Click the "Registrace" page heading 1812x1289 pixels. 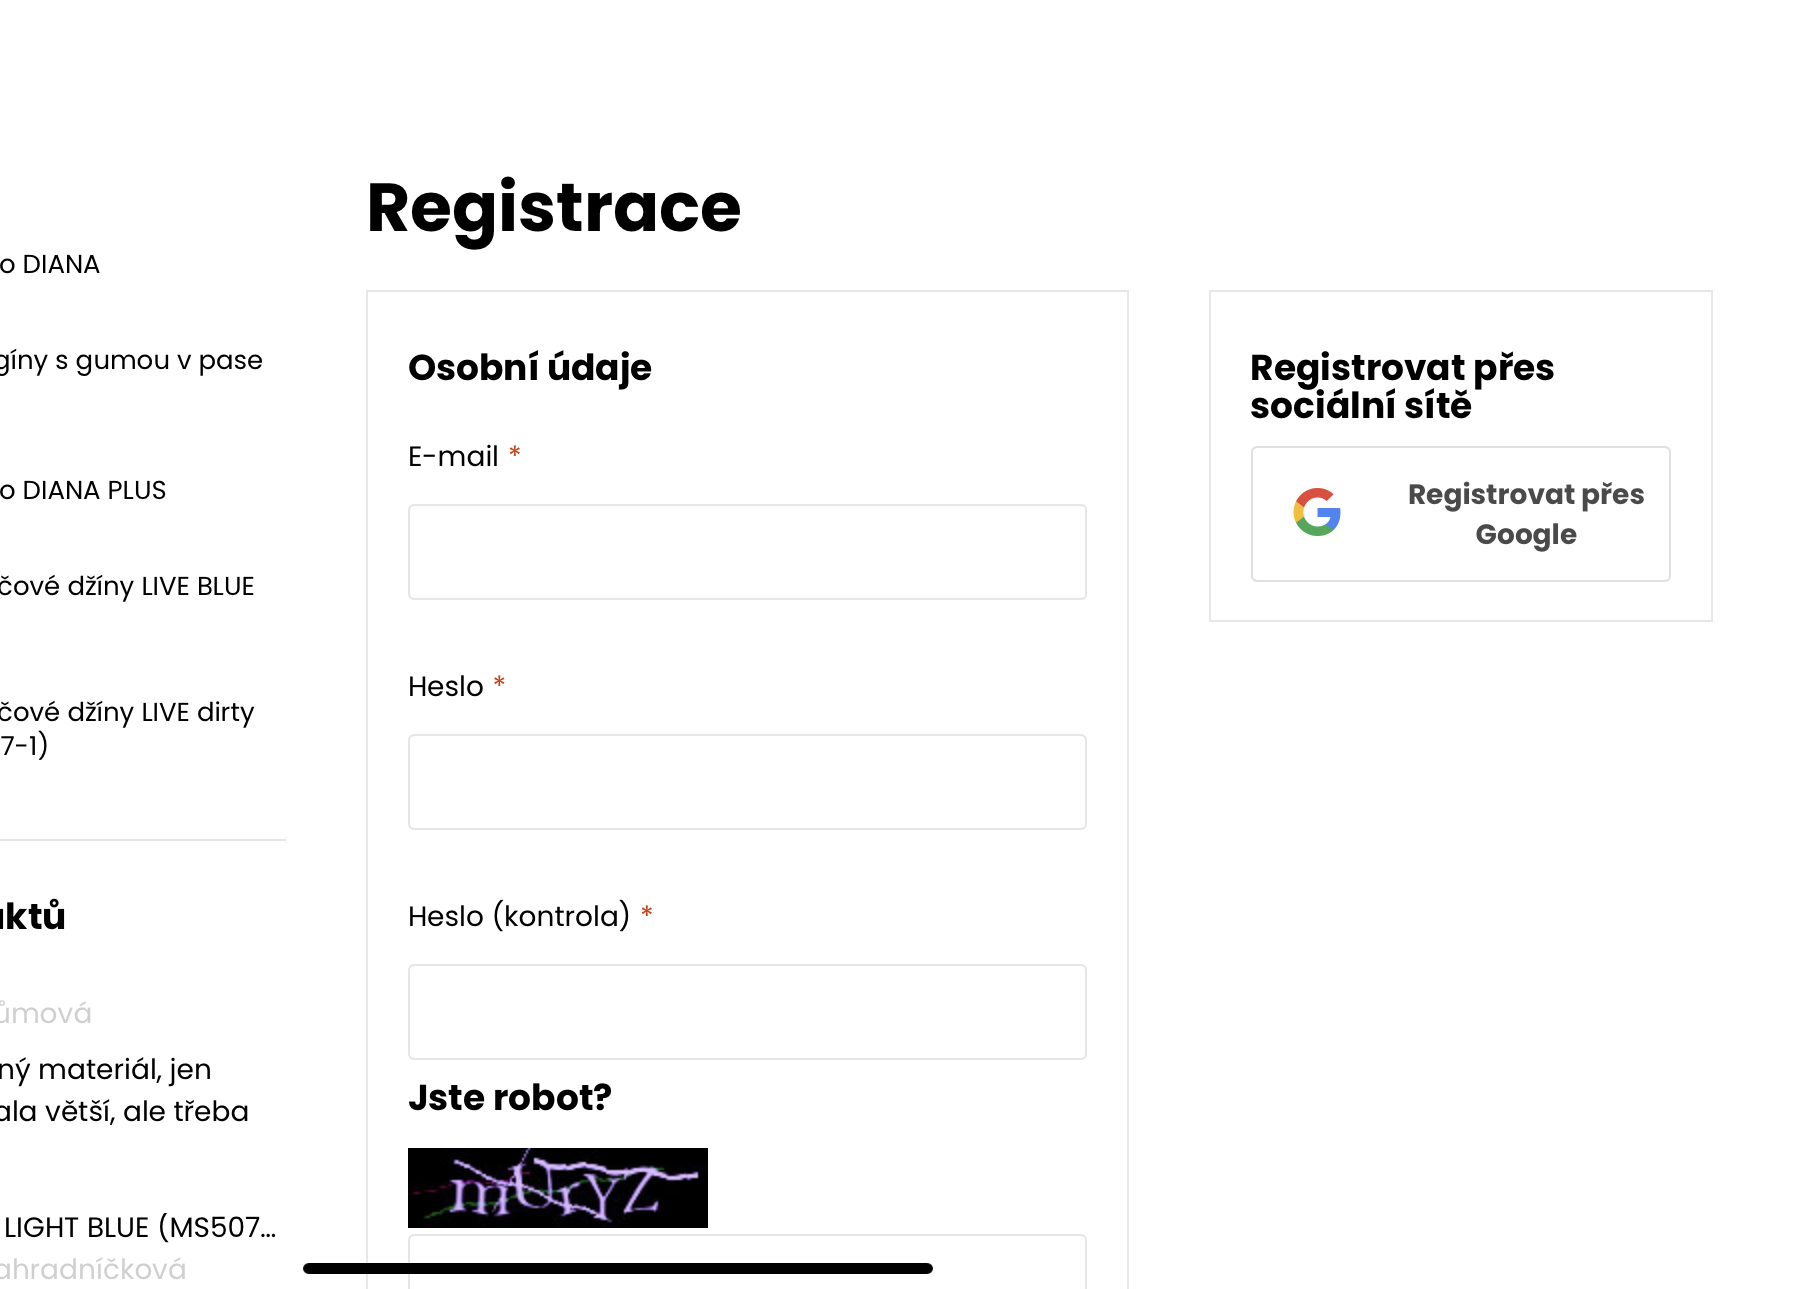[552, 208]
